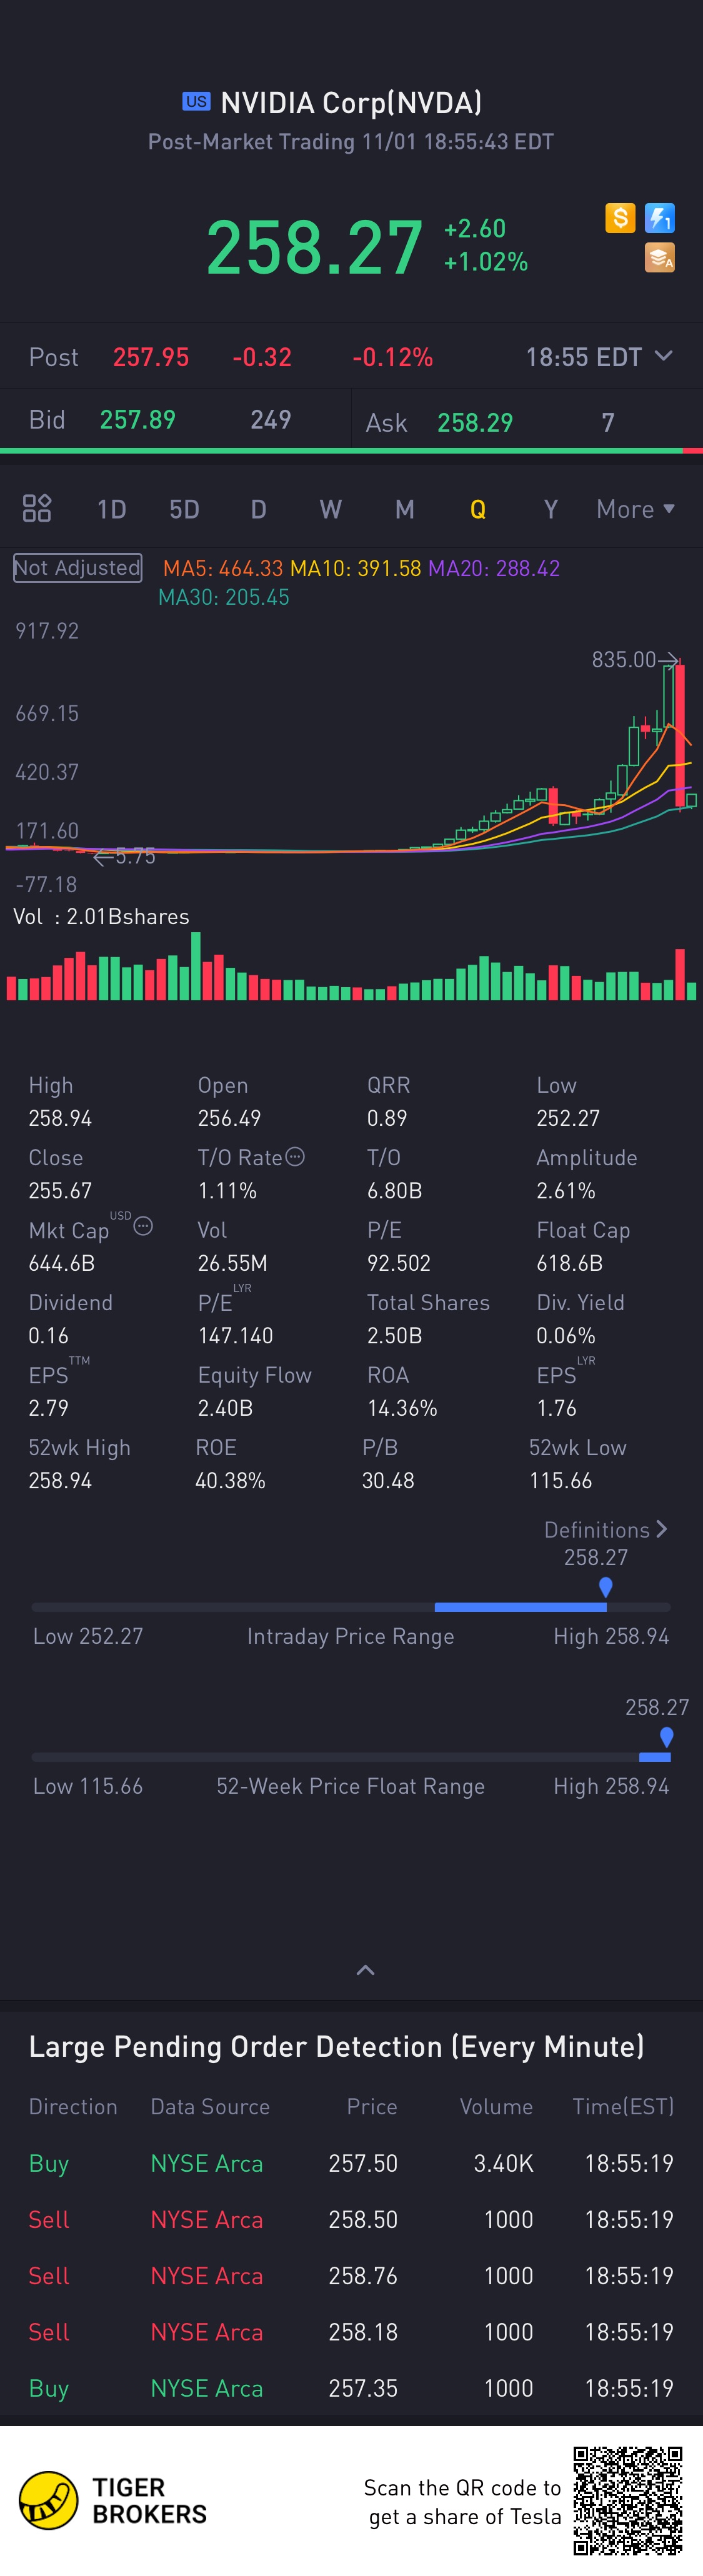The width and height of the screenshot is (703, 2576).
Task: Tap the Time(EST) column header
Action: click(623, 2107)
